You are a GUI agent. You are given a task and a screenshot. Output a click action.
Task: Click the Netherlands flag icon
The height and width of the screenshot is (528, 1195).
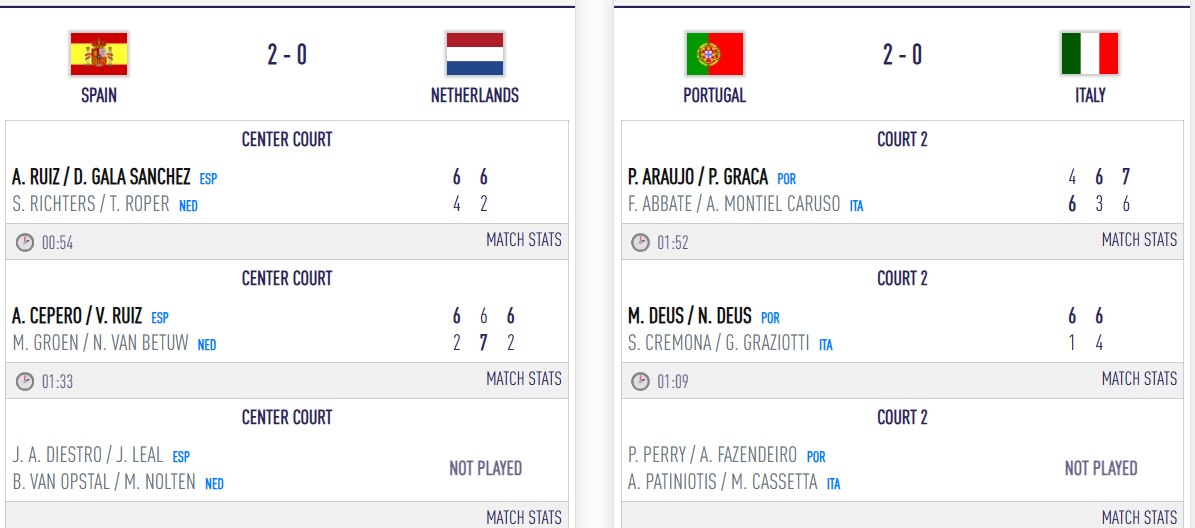pyautogui.click(x=475, y=54)
